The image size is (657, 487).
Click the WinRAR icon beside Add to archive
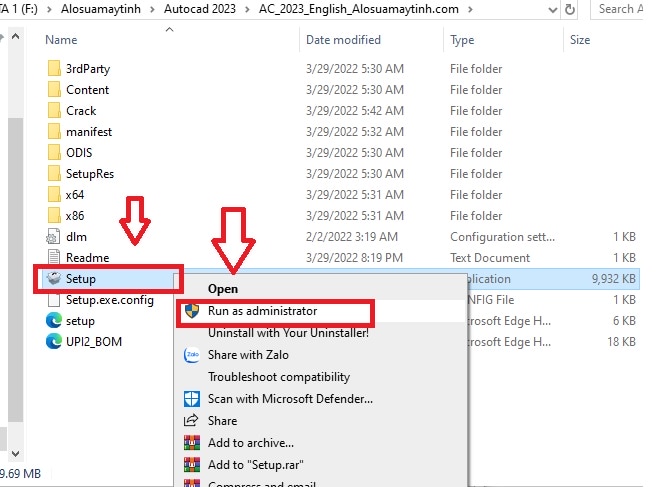pos(193,443)
